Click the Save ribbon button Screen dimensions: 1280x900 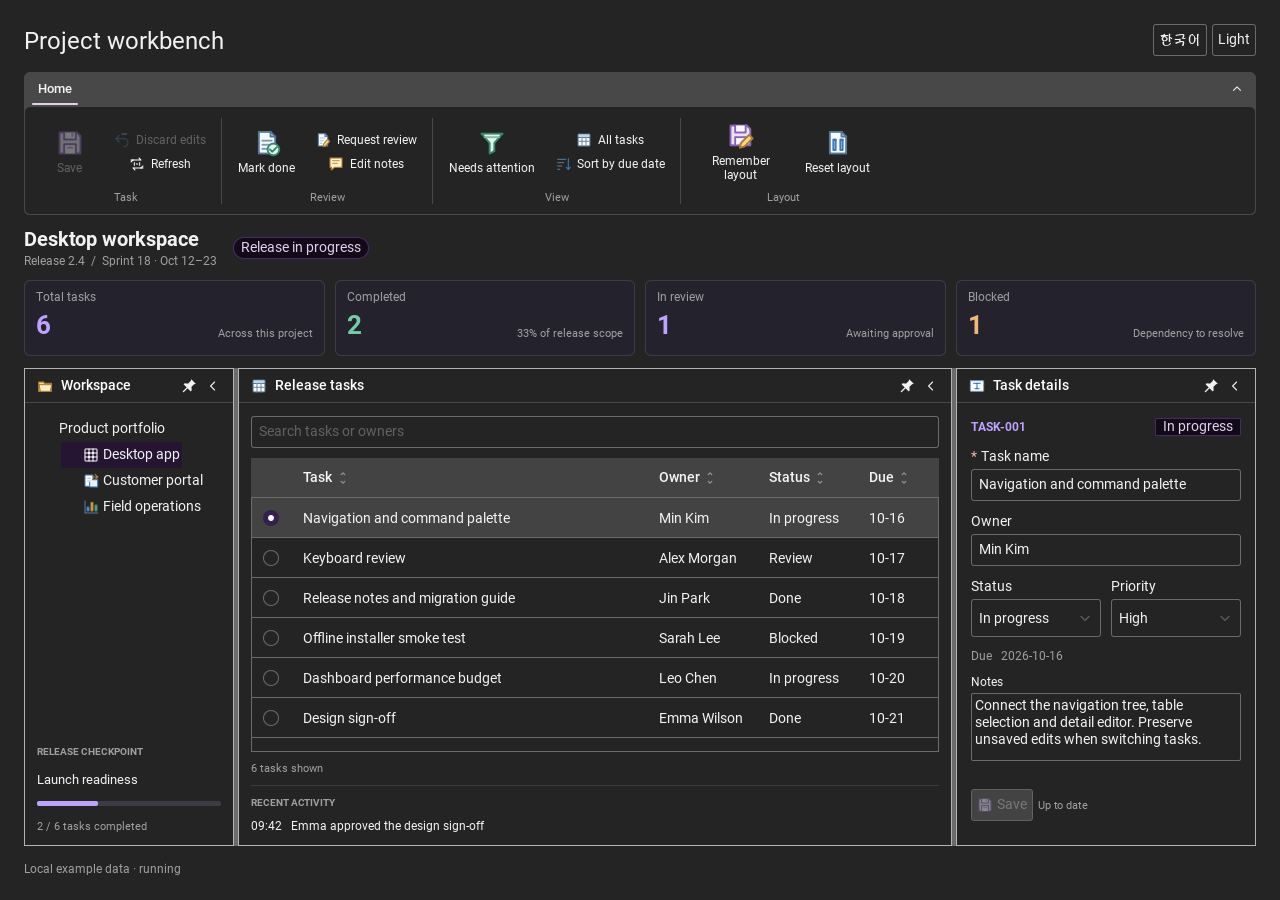tap(69, 153)
